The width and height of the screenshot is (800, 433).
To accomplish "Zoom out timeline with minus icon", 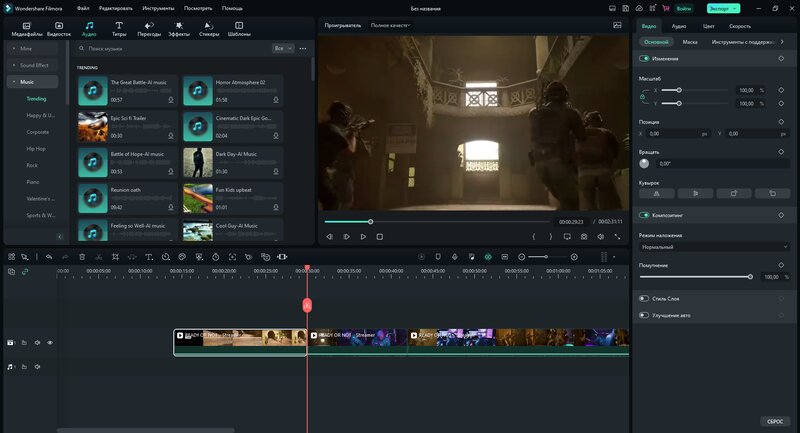I will pyautogui.click(x=521, y=257).
